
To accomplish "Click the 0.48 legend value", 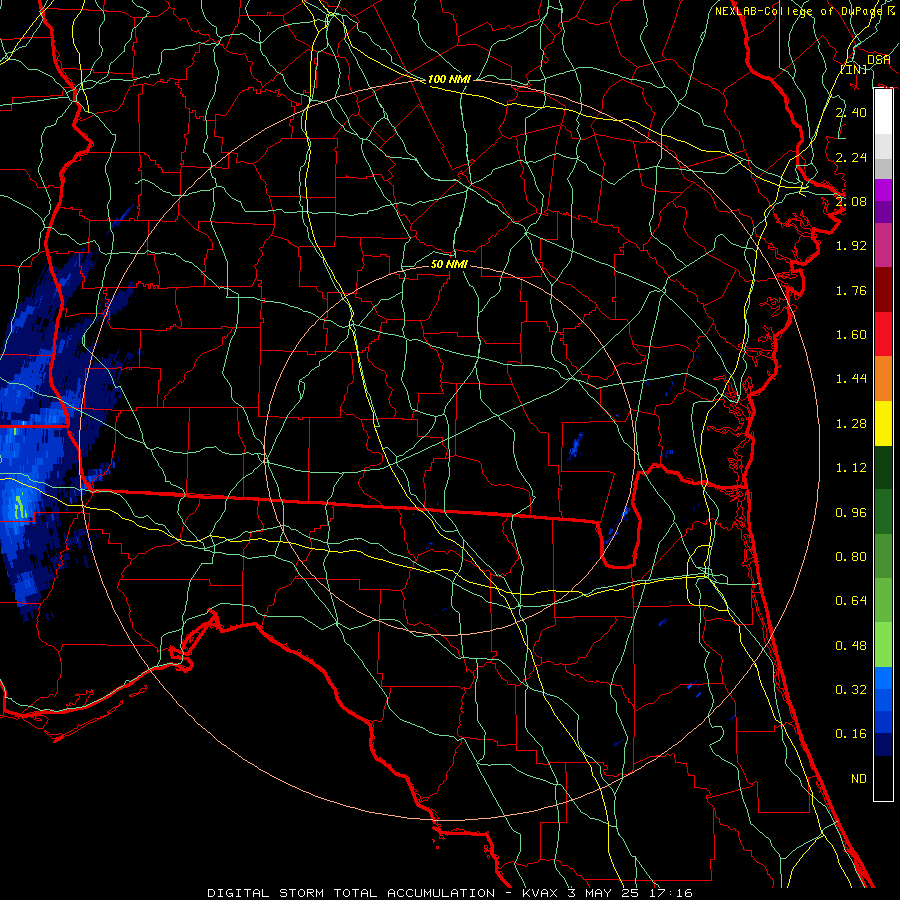I will point(851,646).
